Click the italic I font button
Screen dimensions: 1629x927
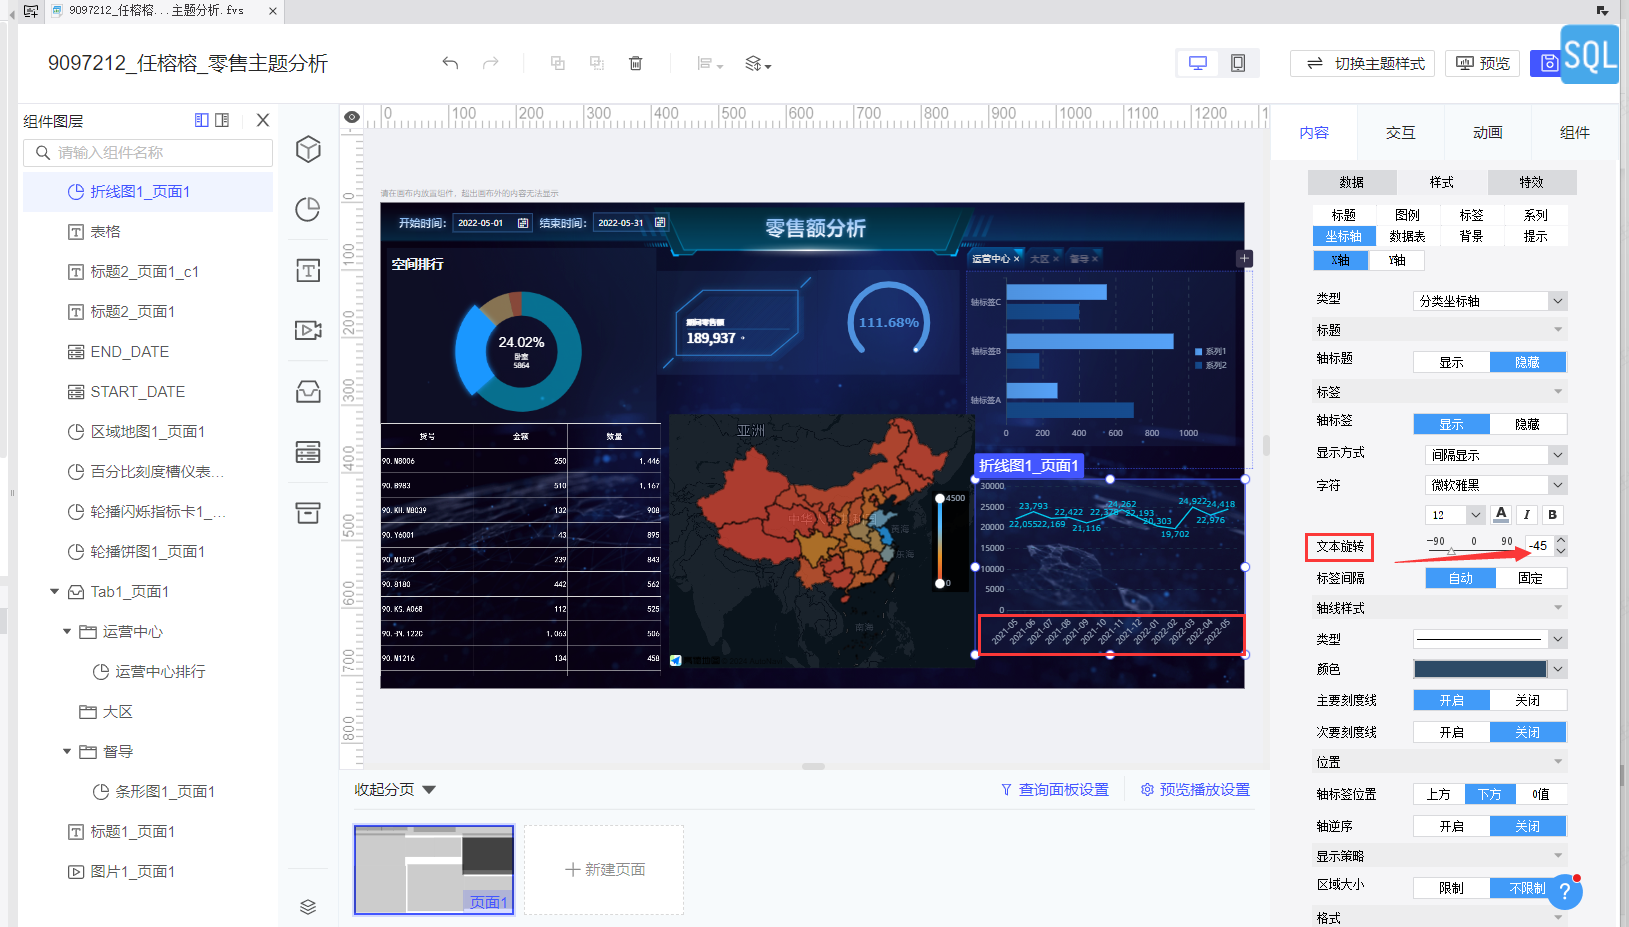[1527, 515]
